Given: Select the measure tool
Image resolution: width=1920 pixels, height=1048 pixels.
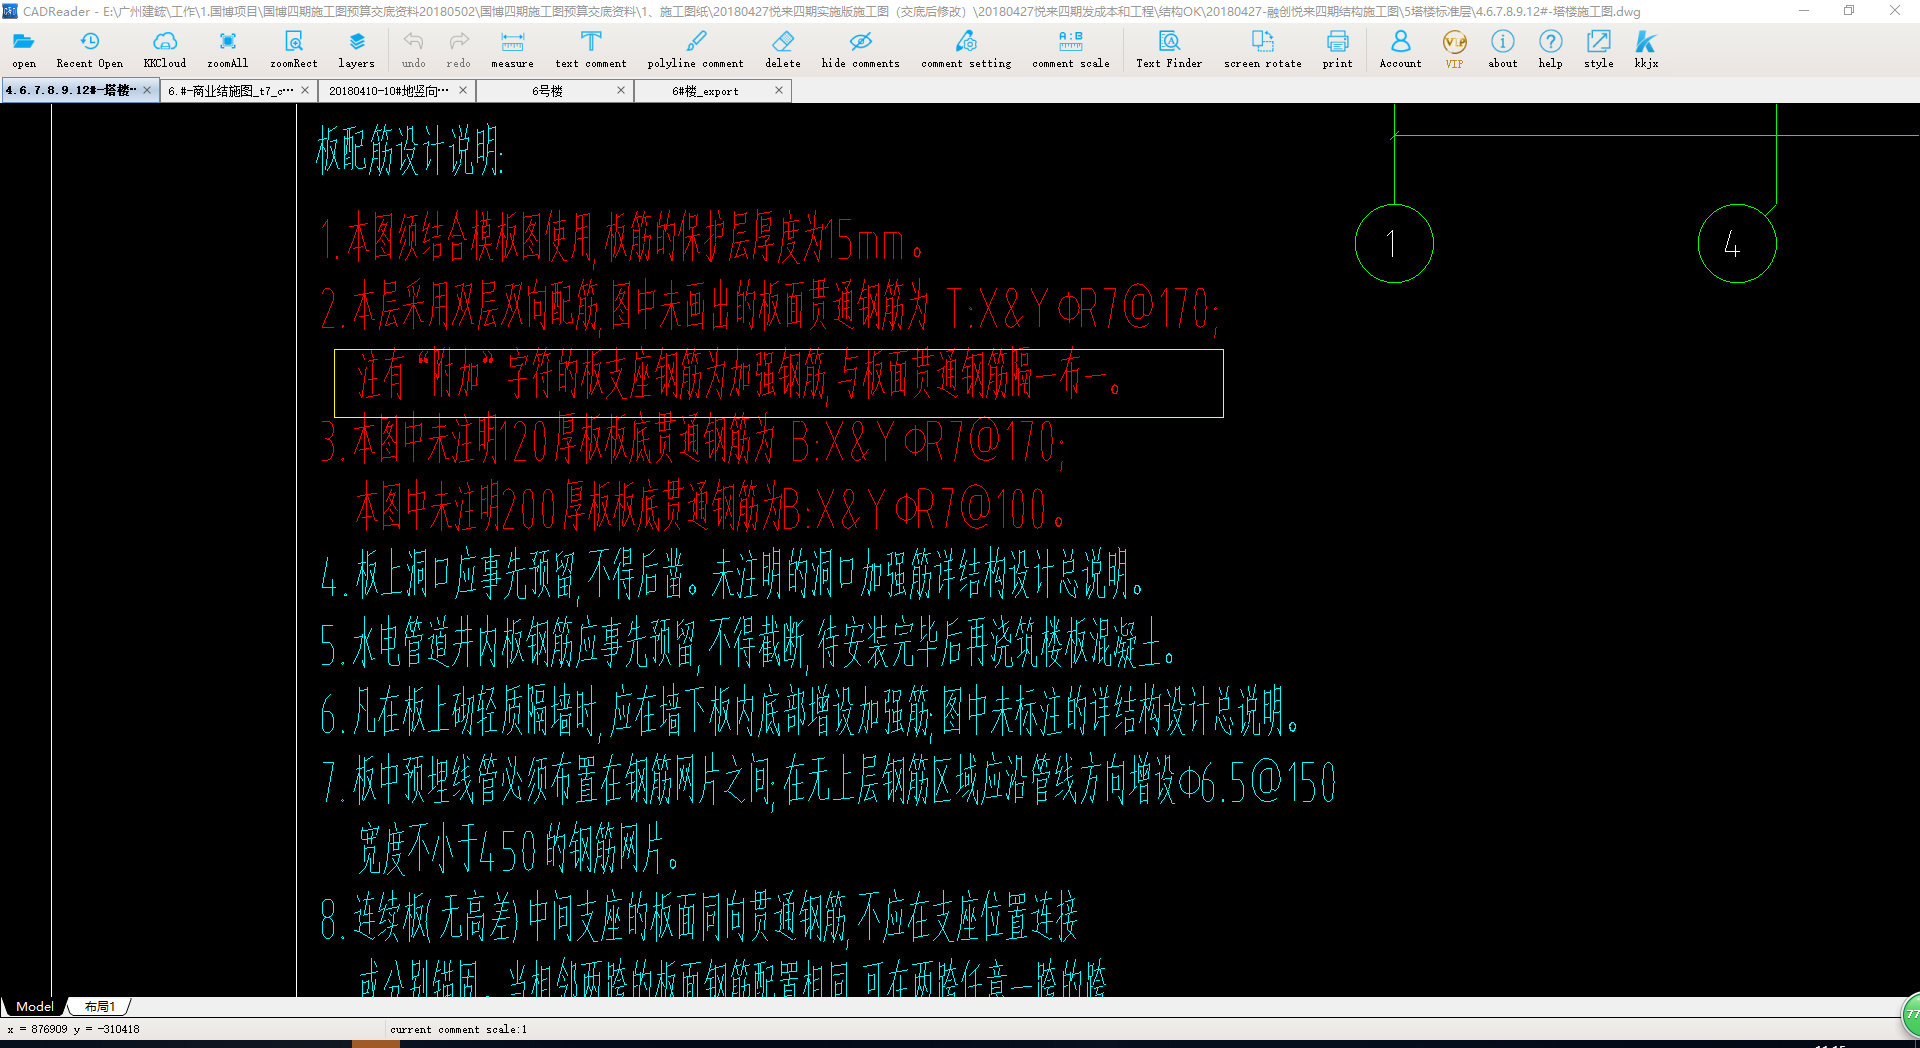Looking at the screenshot, I should pos(512,49).
